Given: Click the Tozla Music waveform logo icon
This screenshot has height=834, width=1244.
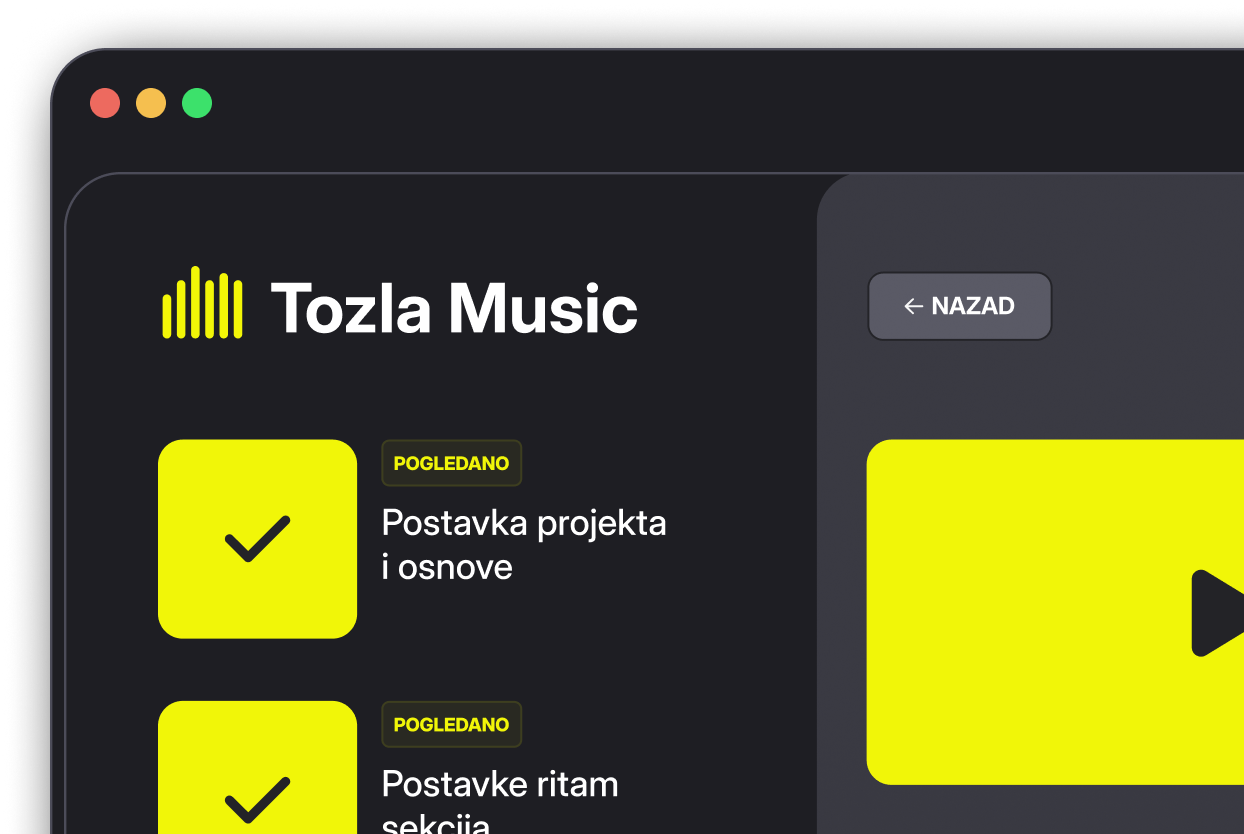Looking at the screenshot, I should click(x=202, y=303).
